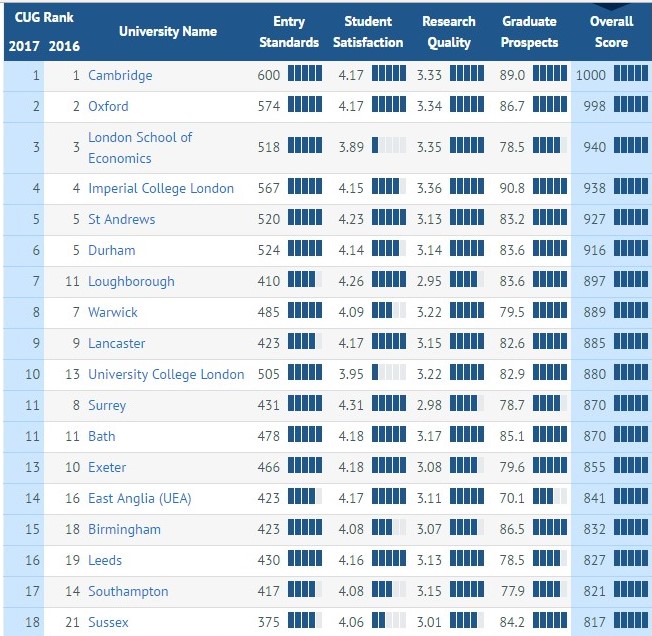
Task: Click Exeter 2017 rank value 13
Action: 32,467
